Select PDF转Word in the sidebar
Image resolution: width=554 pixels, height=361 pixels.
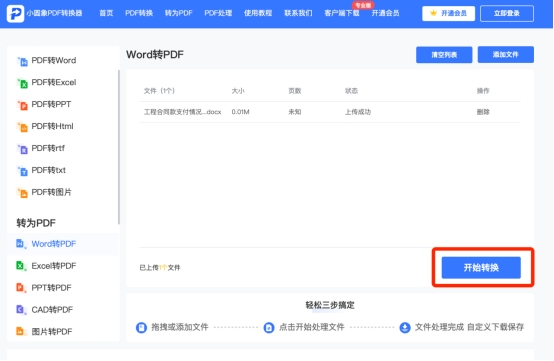(54, 61)
